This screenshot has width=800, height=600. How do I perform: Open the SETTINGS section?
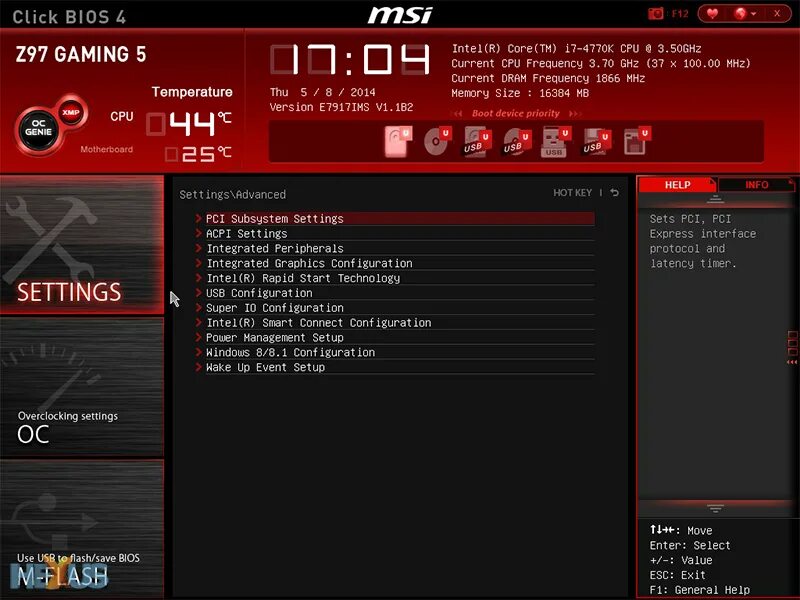[x=82, y=244]
